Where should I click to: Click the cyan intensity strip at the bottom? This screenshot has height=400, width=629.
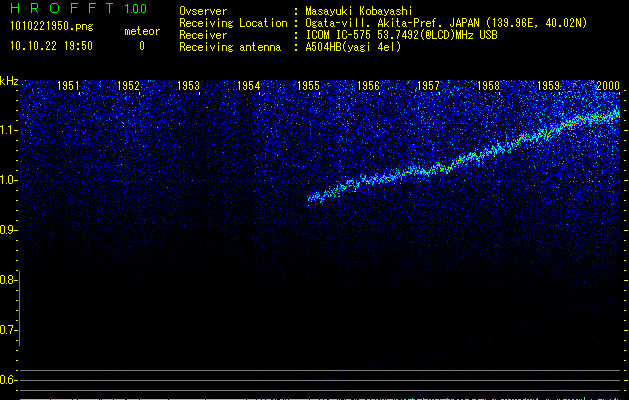pos(320,399)
